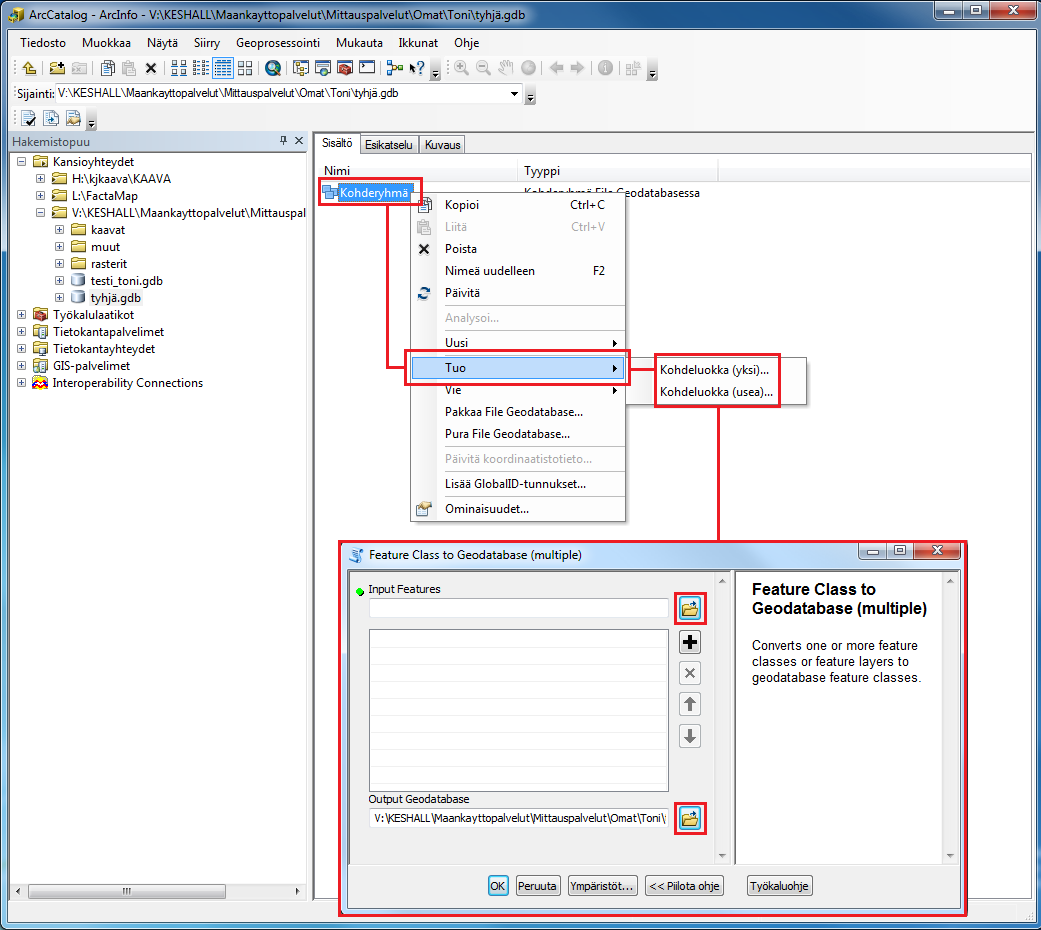Click the Up One Level toolbar icon
Screen dimensions: 1041x930
29,68
